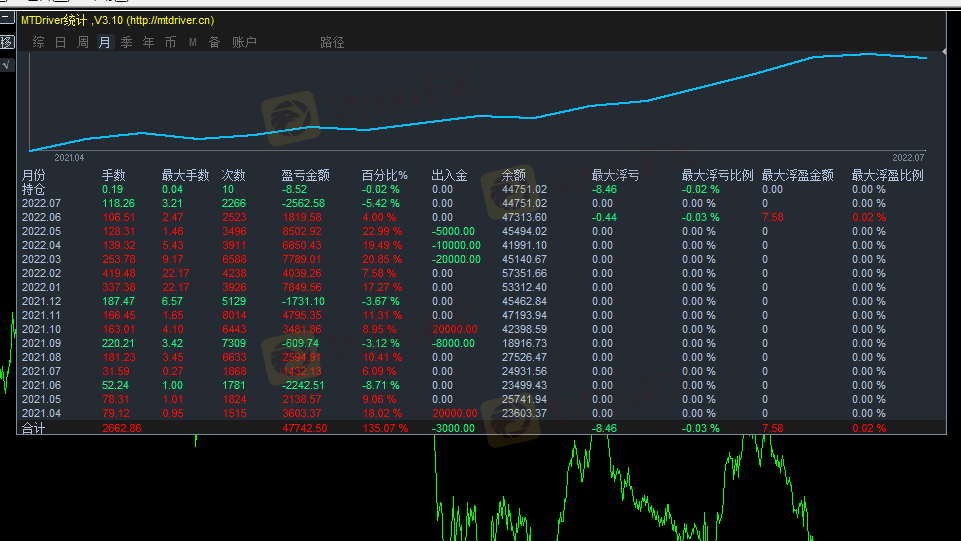Select the highlighted 月 monthly tab

(104, 42)
